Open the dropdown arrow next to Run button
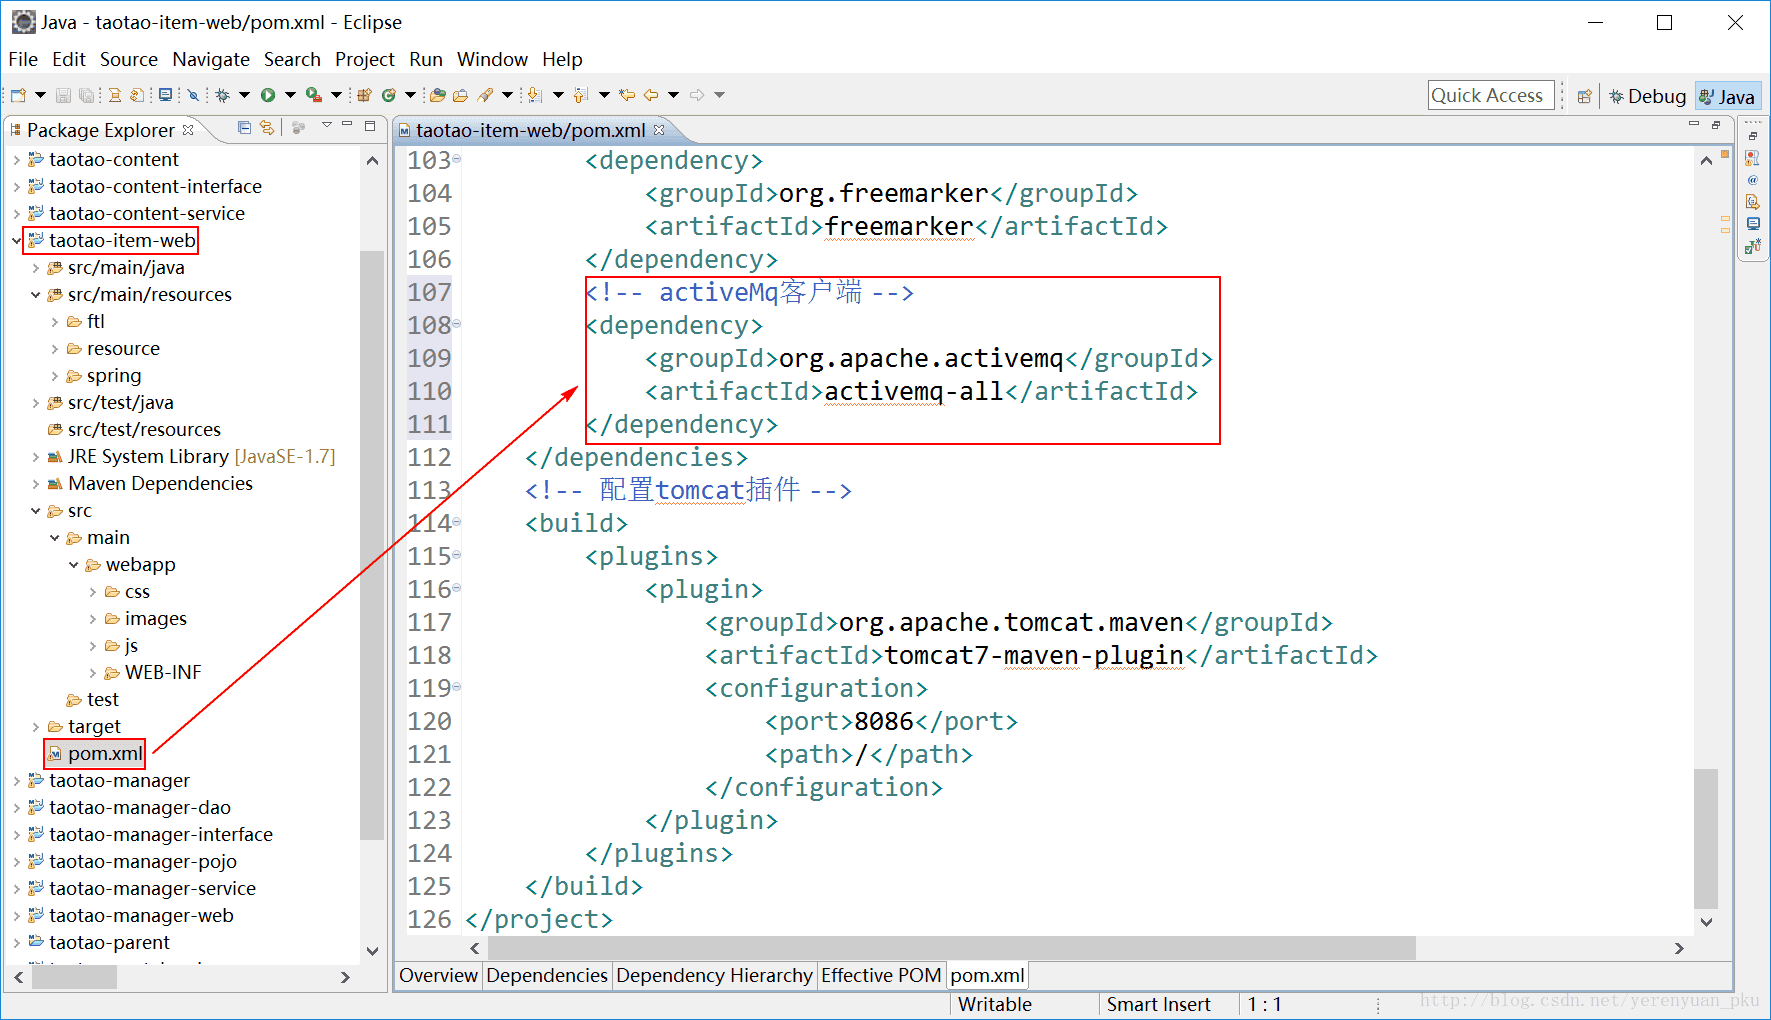 click(x=290, y=95)
